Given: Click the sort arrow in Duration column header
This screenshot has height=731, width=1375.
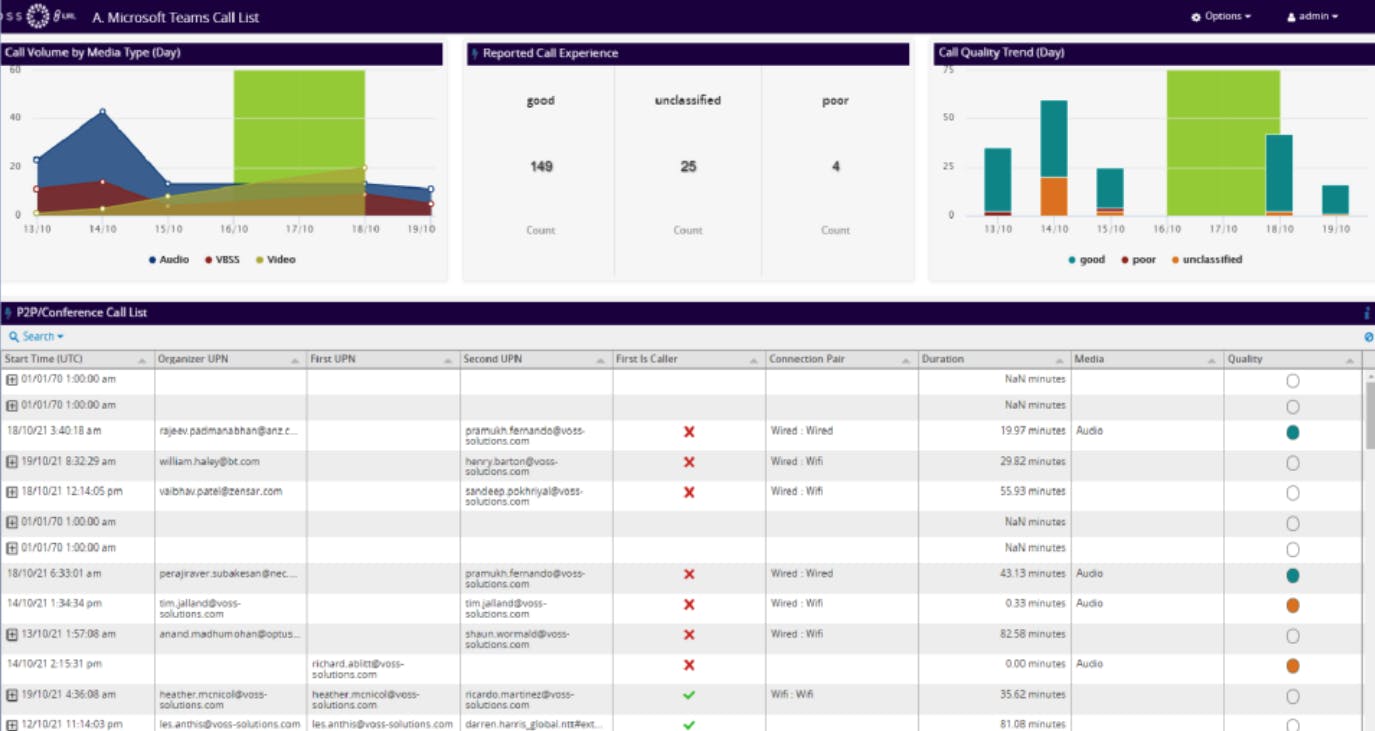Looking at the screenshot, I should (1059, 360).
